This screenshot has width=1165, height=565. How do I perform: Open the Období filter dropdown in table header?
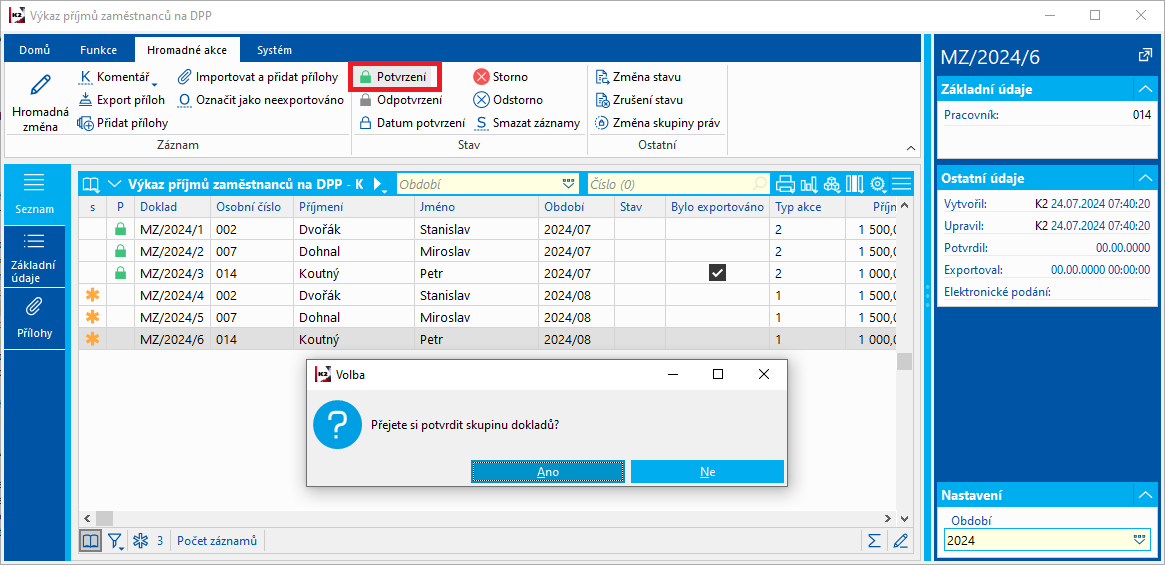[569, 184]
